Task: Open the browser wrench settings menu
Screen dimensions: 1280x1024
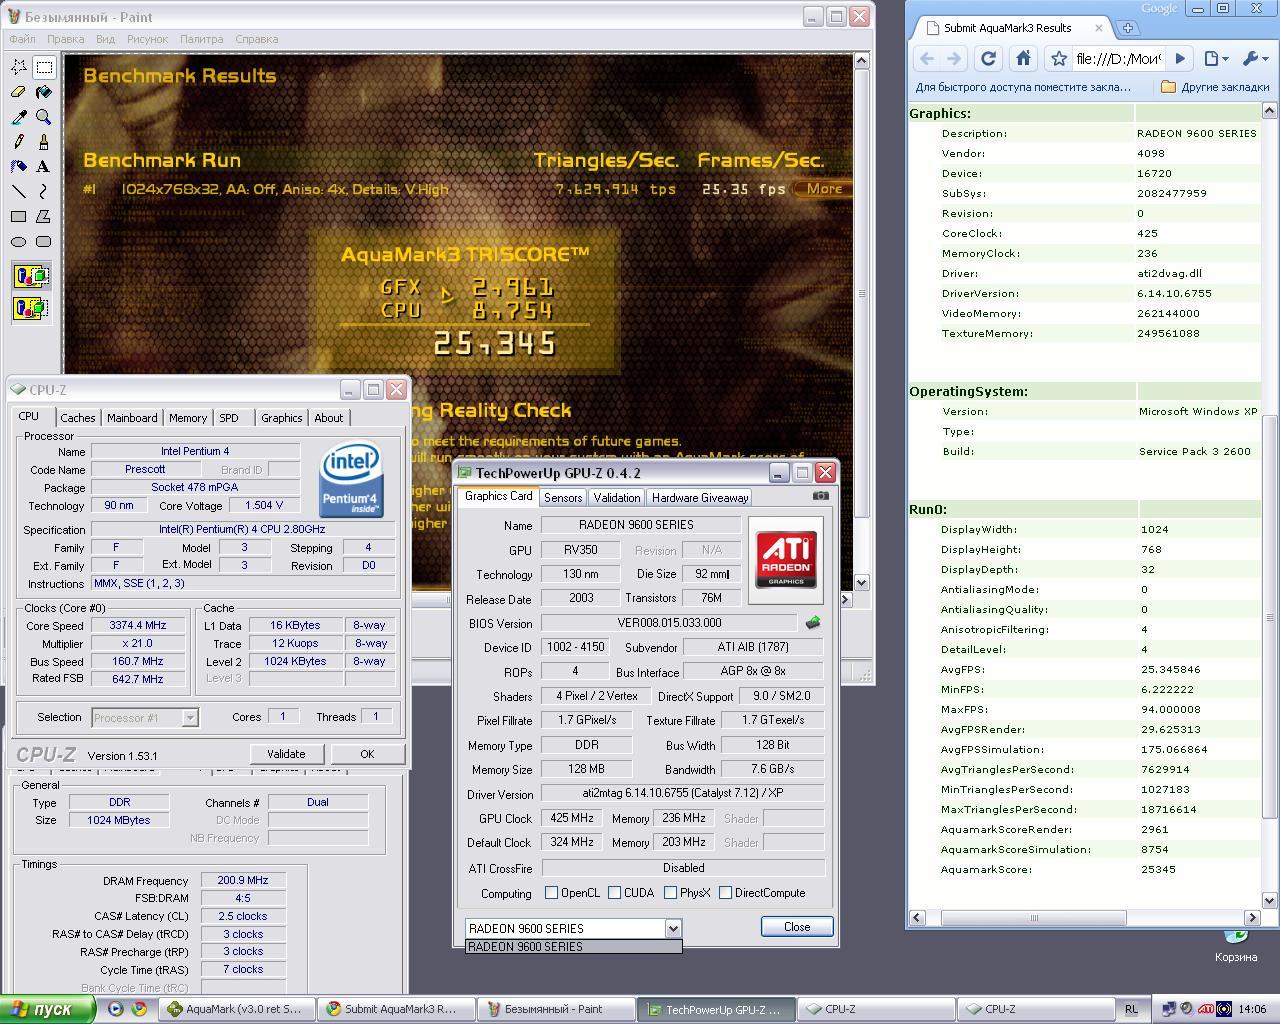Action: [1254, 59]
